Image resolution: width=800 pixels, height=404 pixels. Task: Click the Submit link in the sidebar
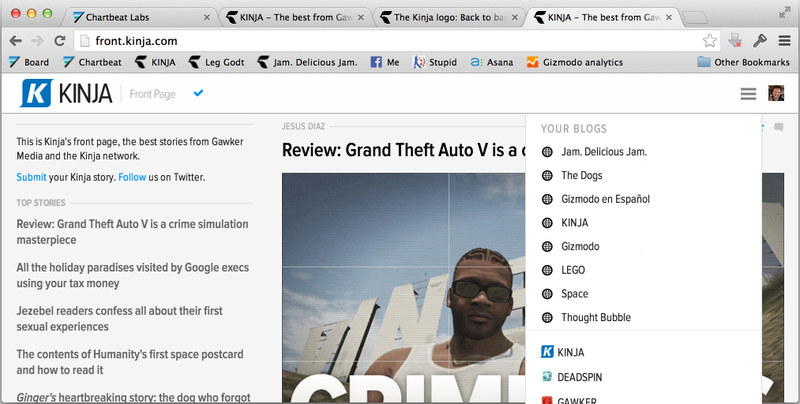[x=31, y=177]
